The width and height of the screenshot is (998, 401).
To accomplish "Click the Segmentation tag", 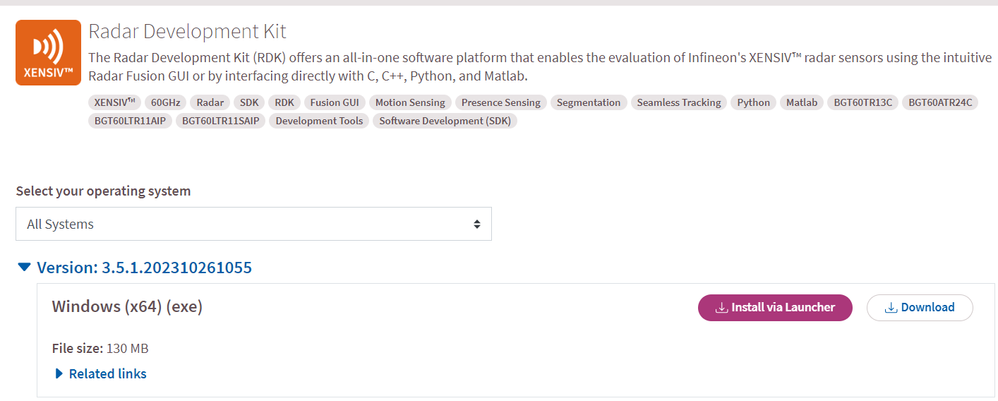I will pyautogui.click(x=588, y=102).
